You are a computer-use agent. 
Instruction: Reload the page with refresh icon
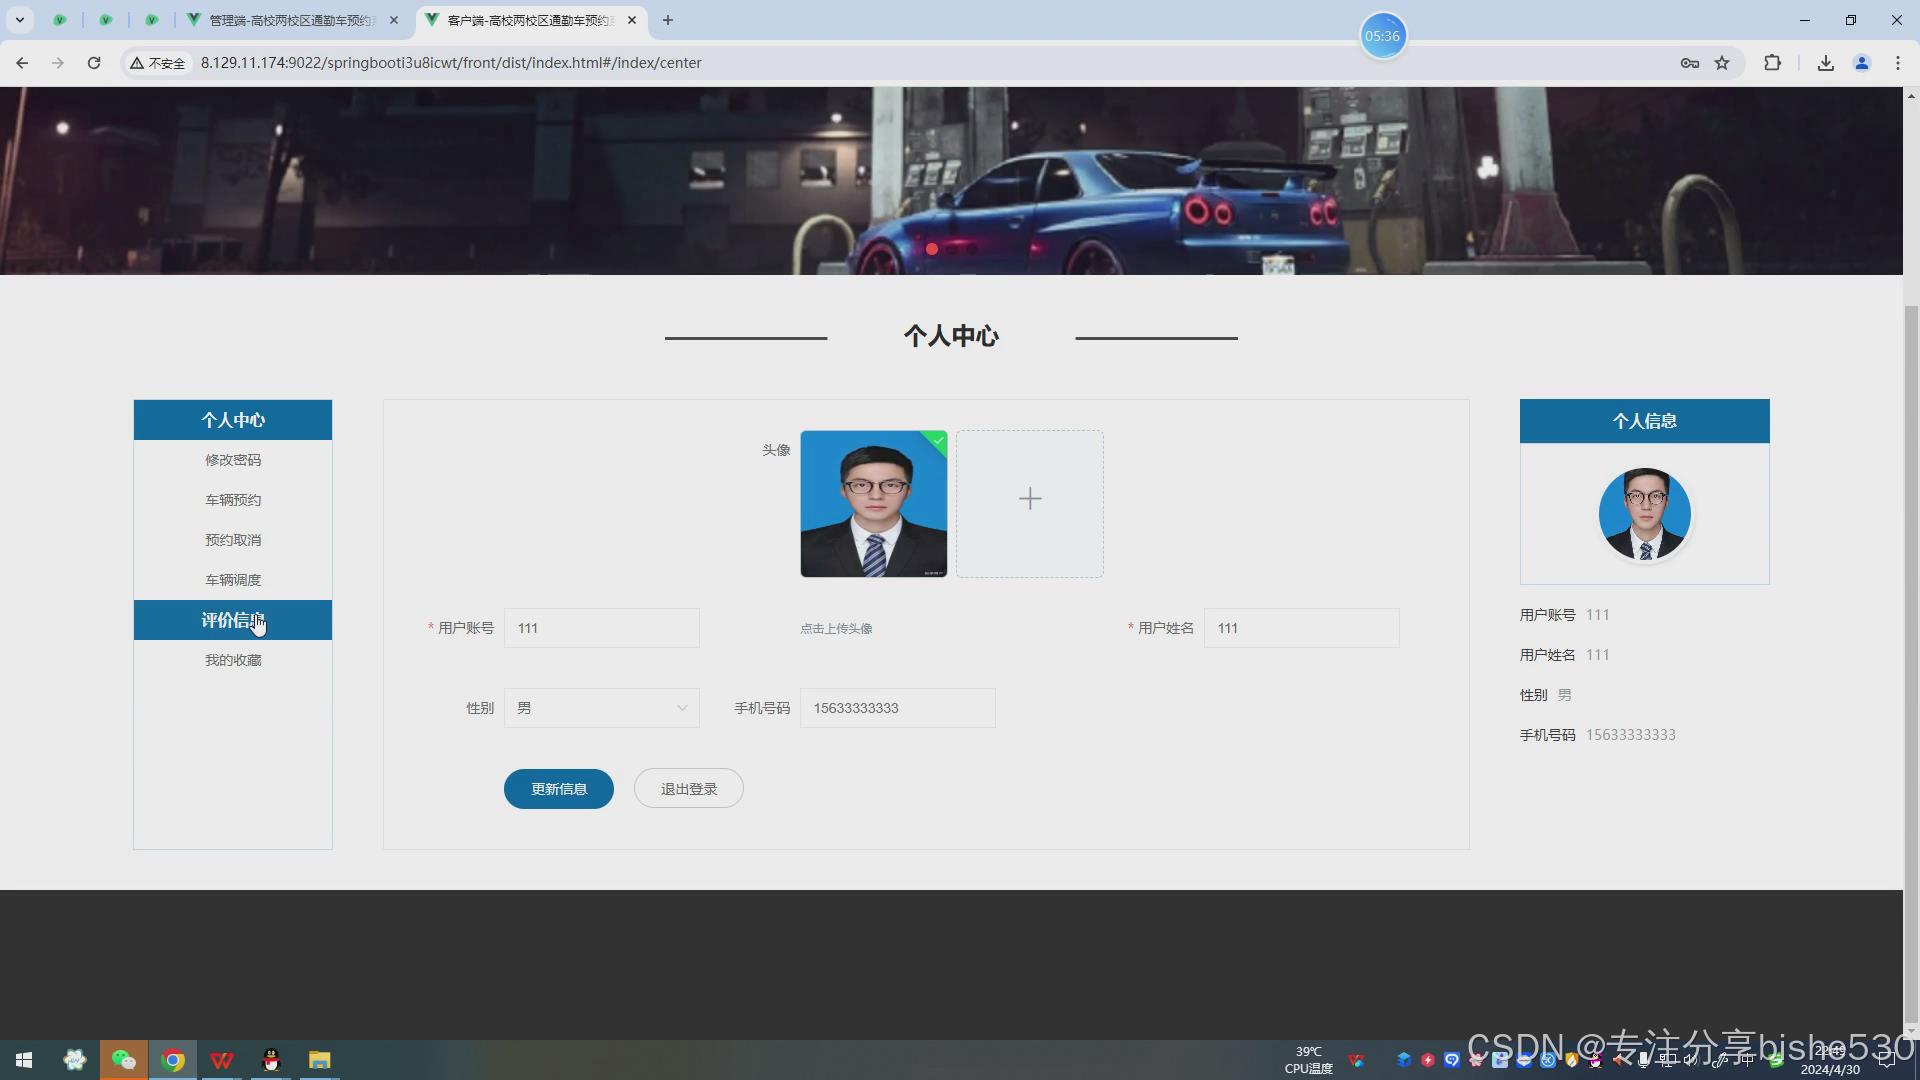94,63
